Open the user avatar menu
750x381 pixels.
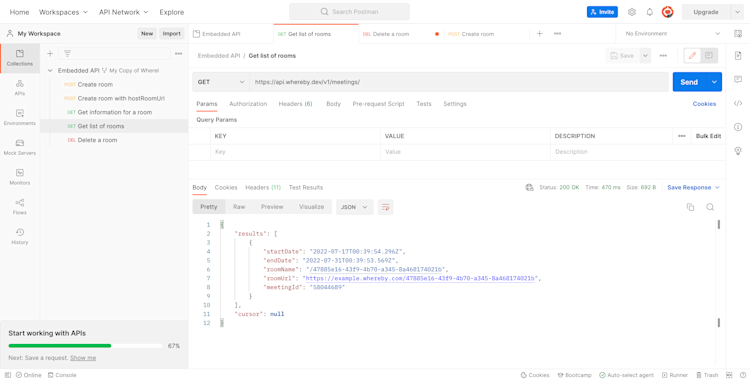coord(667,12)
